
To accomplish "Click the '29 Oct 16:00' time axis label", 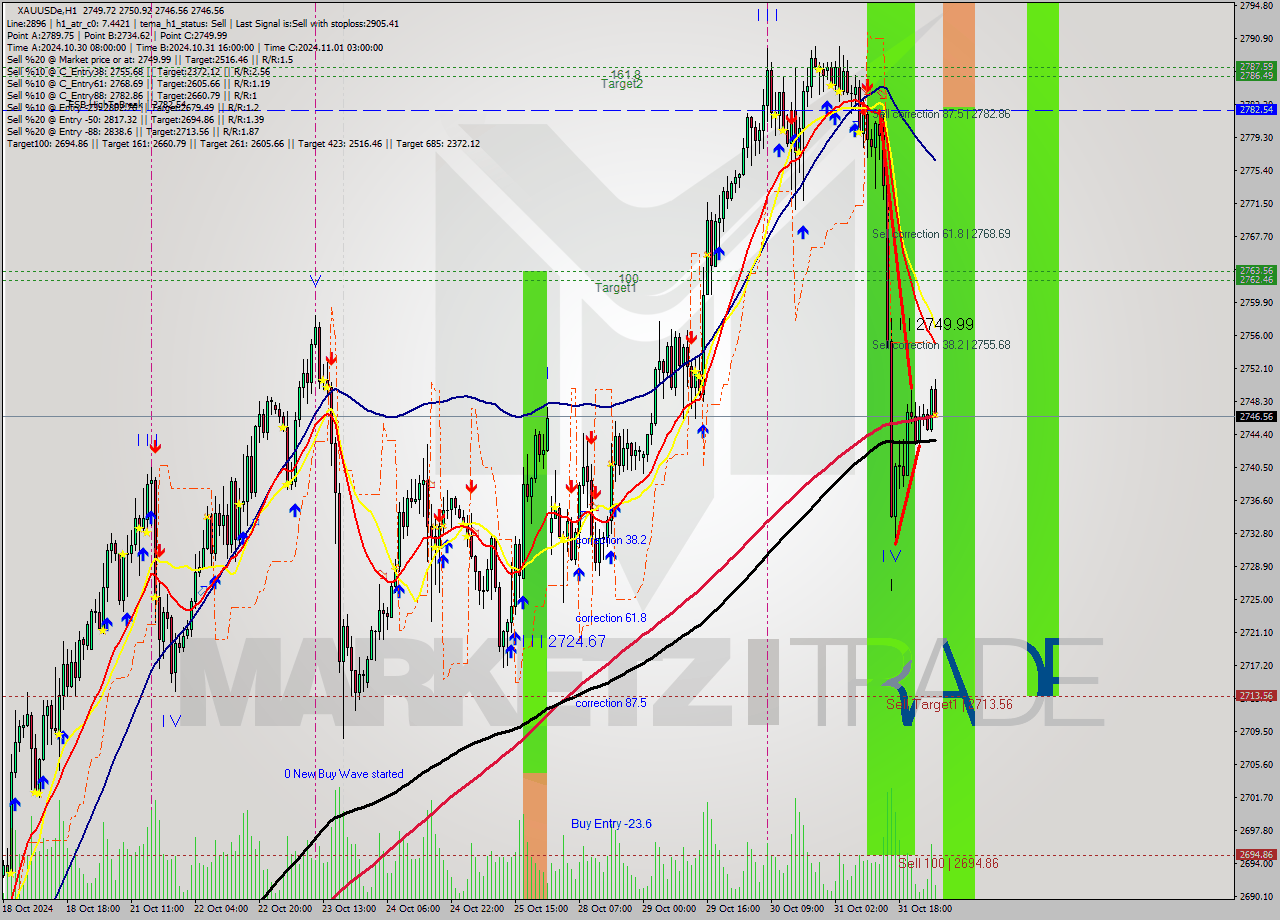I will pos(733,910).
